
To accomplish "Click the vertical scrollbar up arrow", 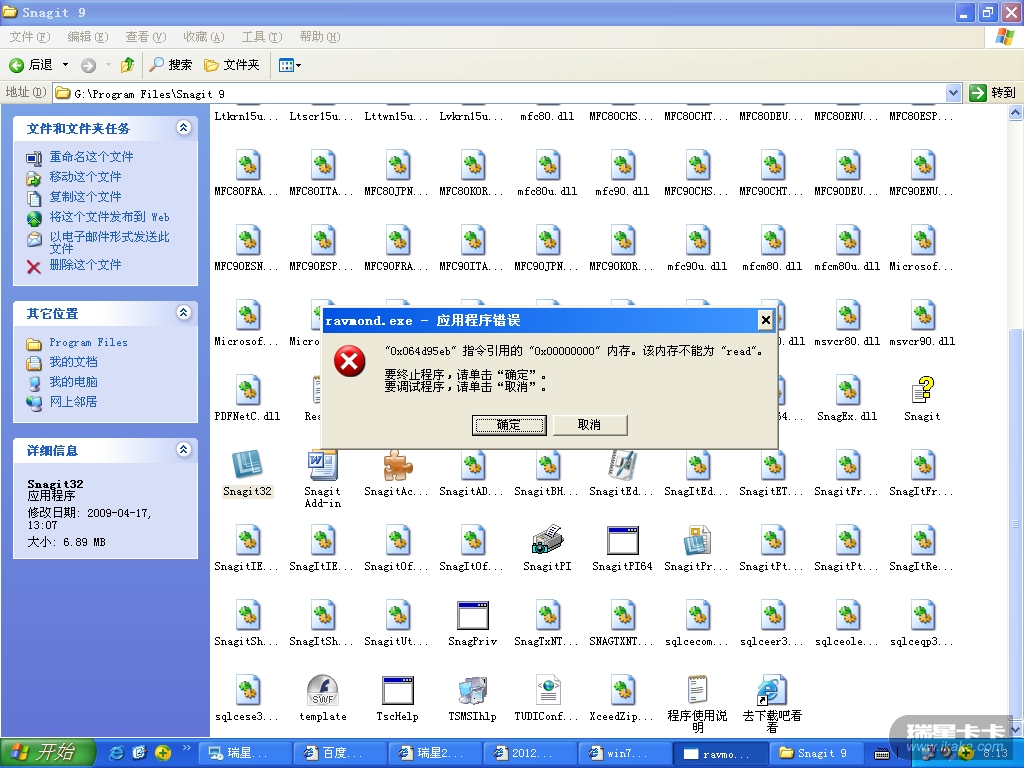I will [x=1016, y=113].
